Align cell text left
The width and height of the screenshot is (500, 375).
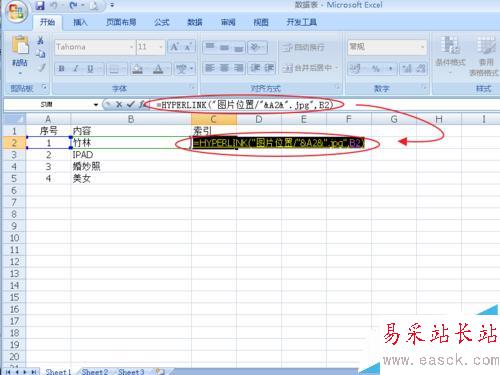tap(210, 69)
